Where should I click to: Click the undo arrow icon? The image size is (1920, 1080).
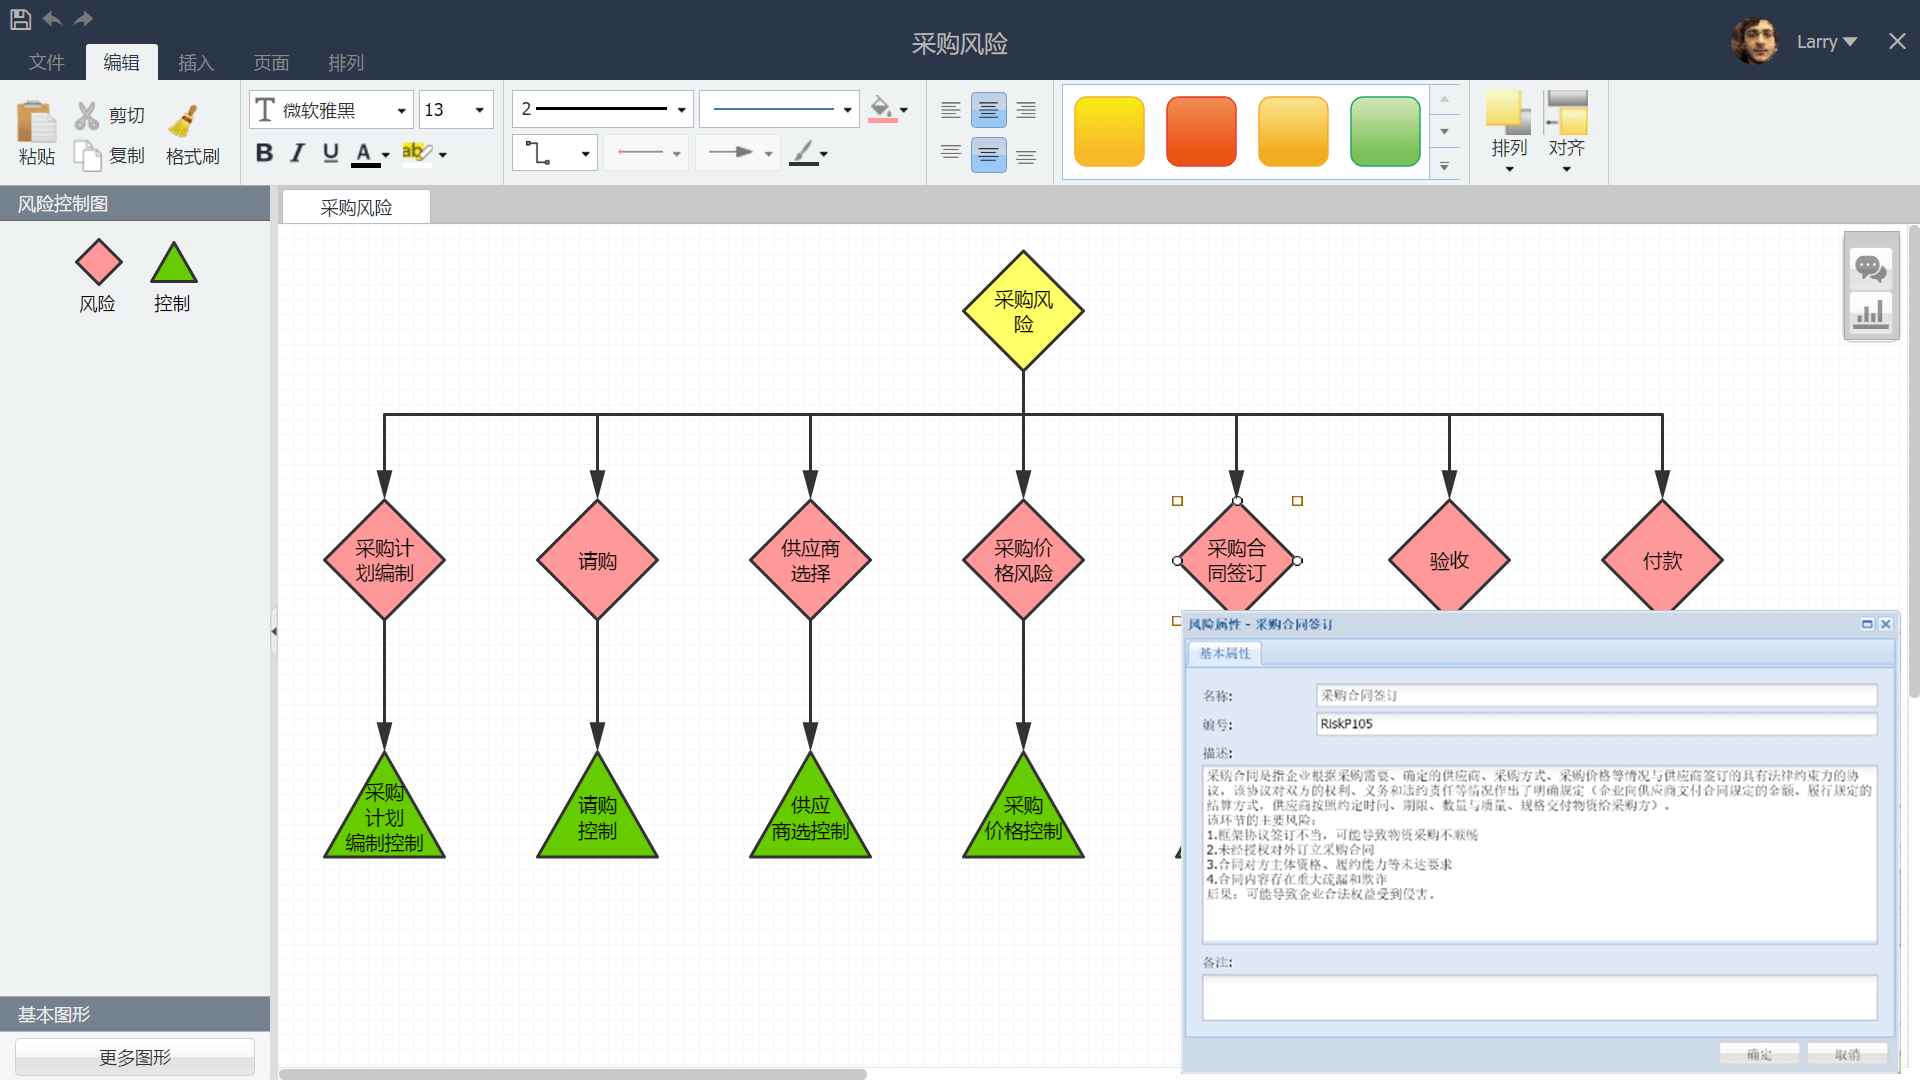(52, 18)
